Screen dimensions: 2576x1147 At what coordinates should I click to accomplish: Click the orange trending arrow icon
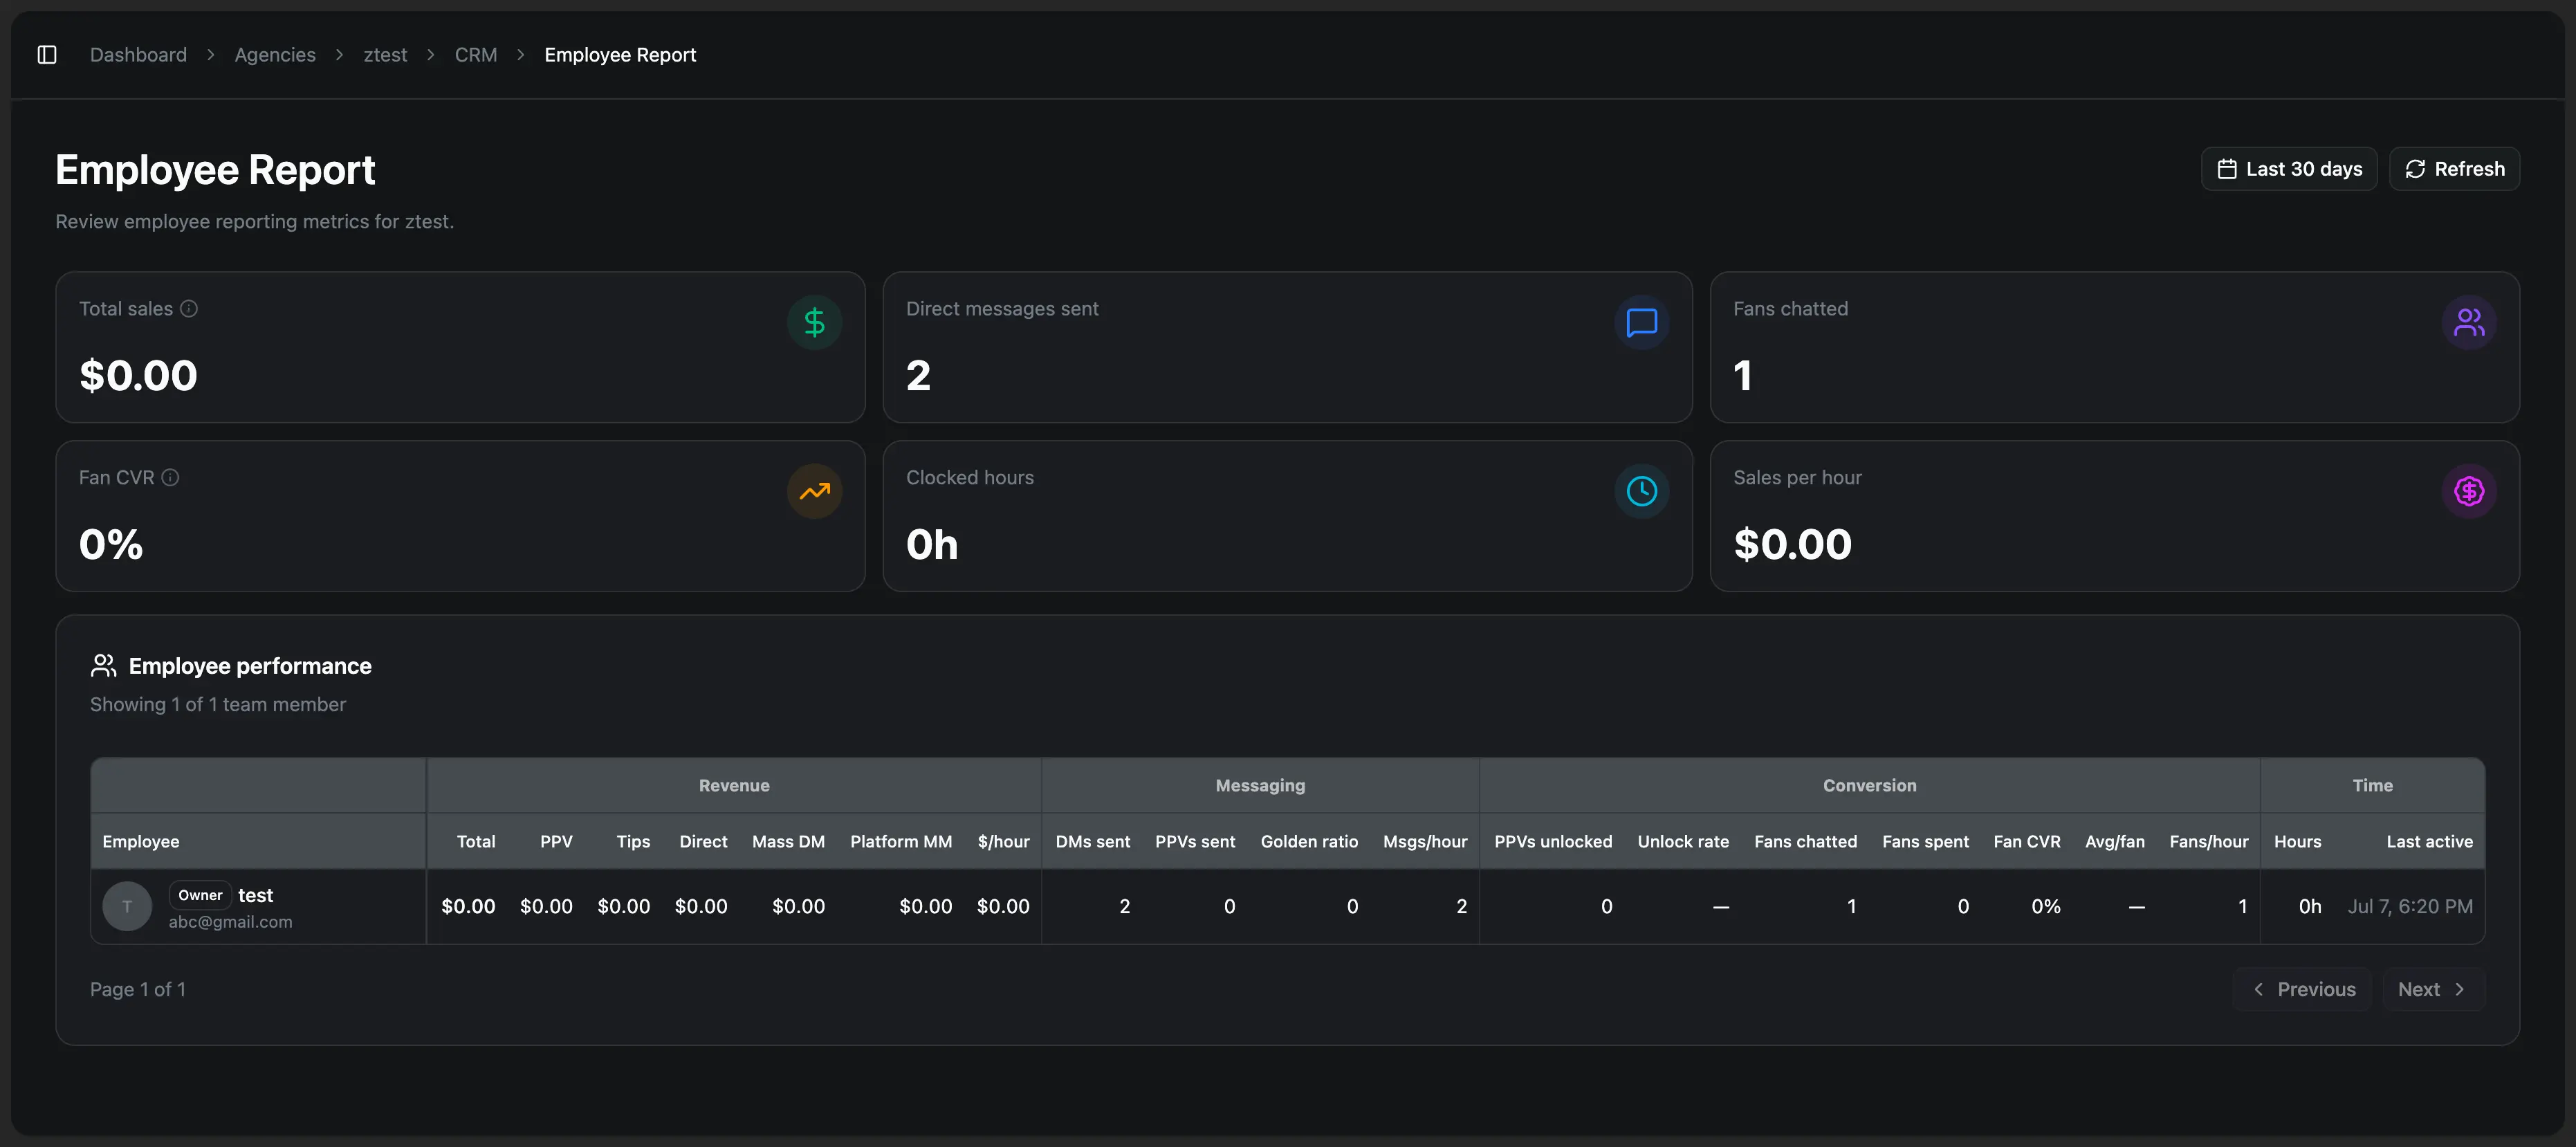coord(814,491)
